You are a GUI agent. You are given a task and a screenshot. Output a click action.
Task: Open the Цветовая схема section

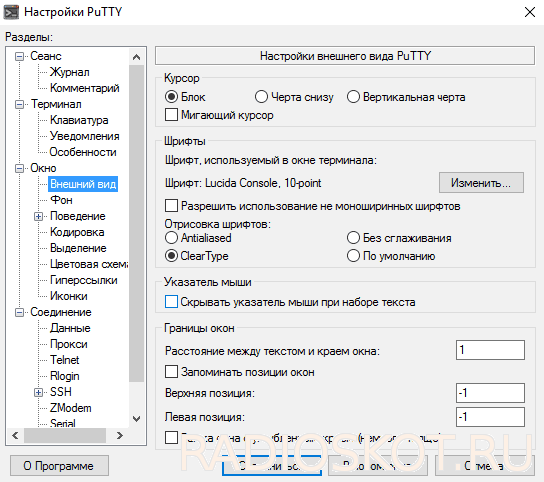[89, 264]
